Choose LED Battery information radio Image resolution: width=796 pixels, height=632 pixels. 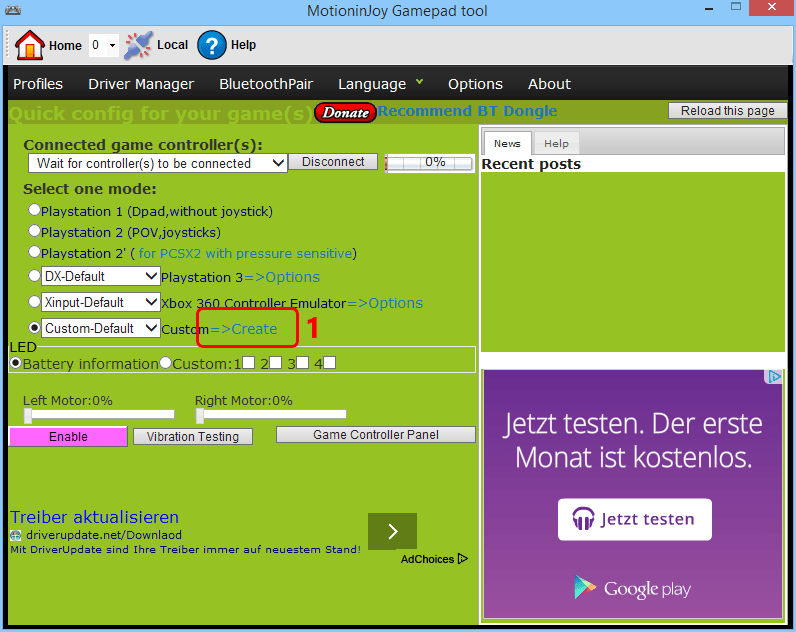[16, 363]
